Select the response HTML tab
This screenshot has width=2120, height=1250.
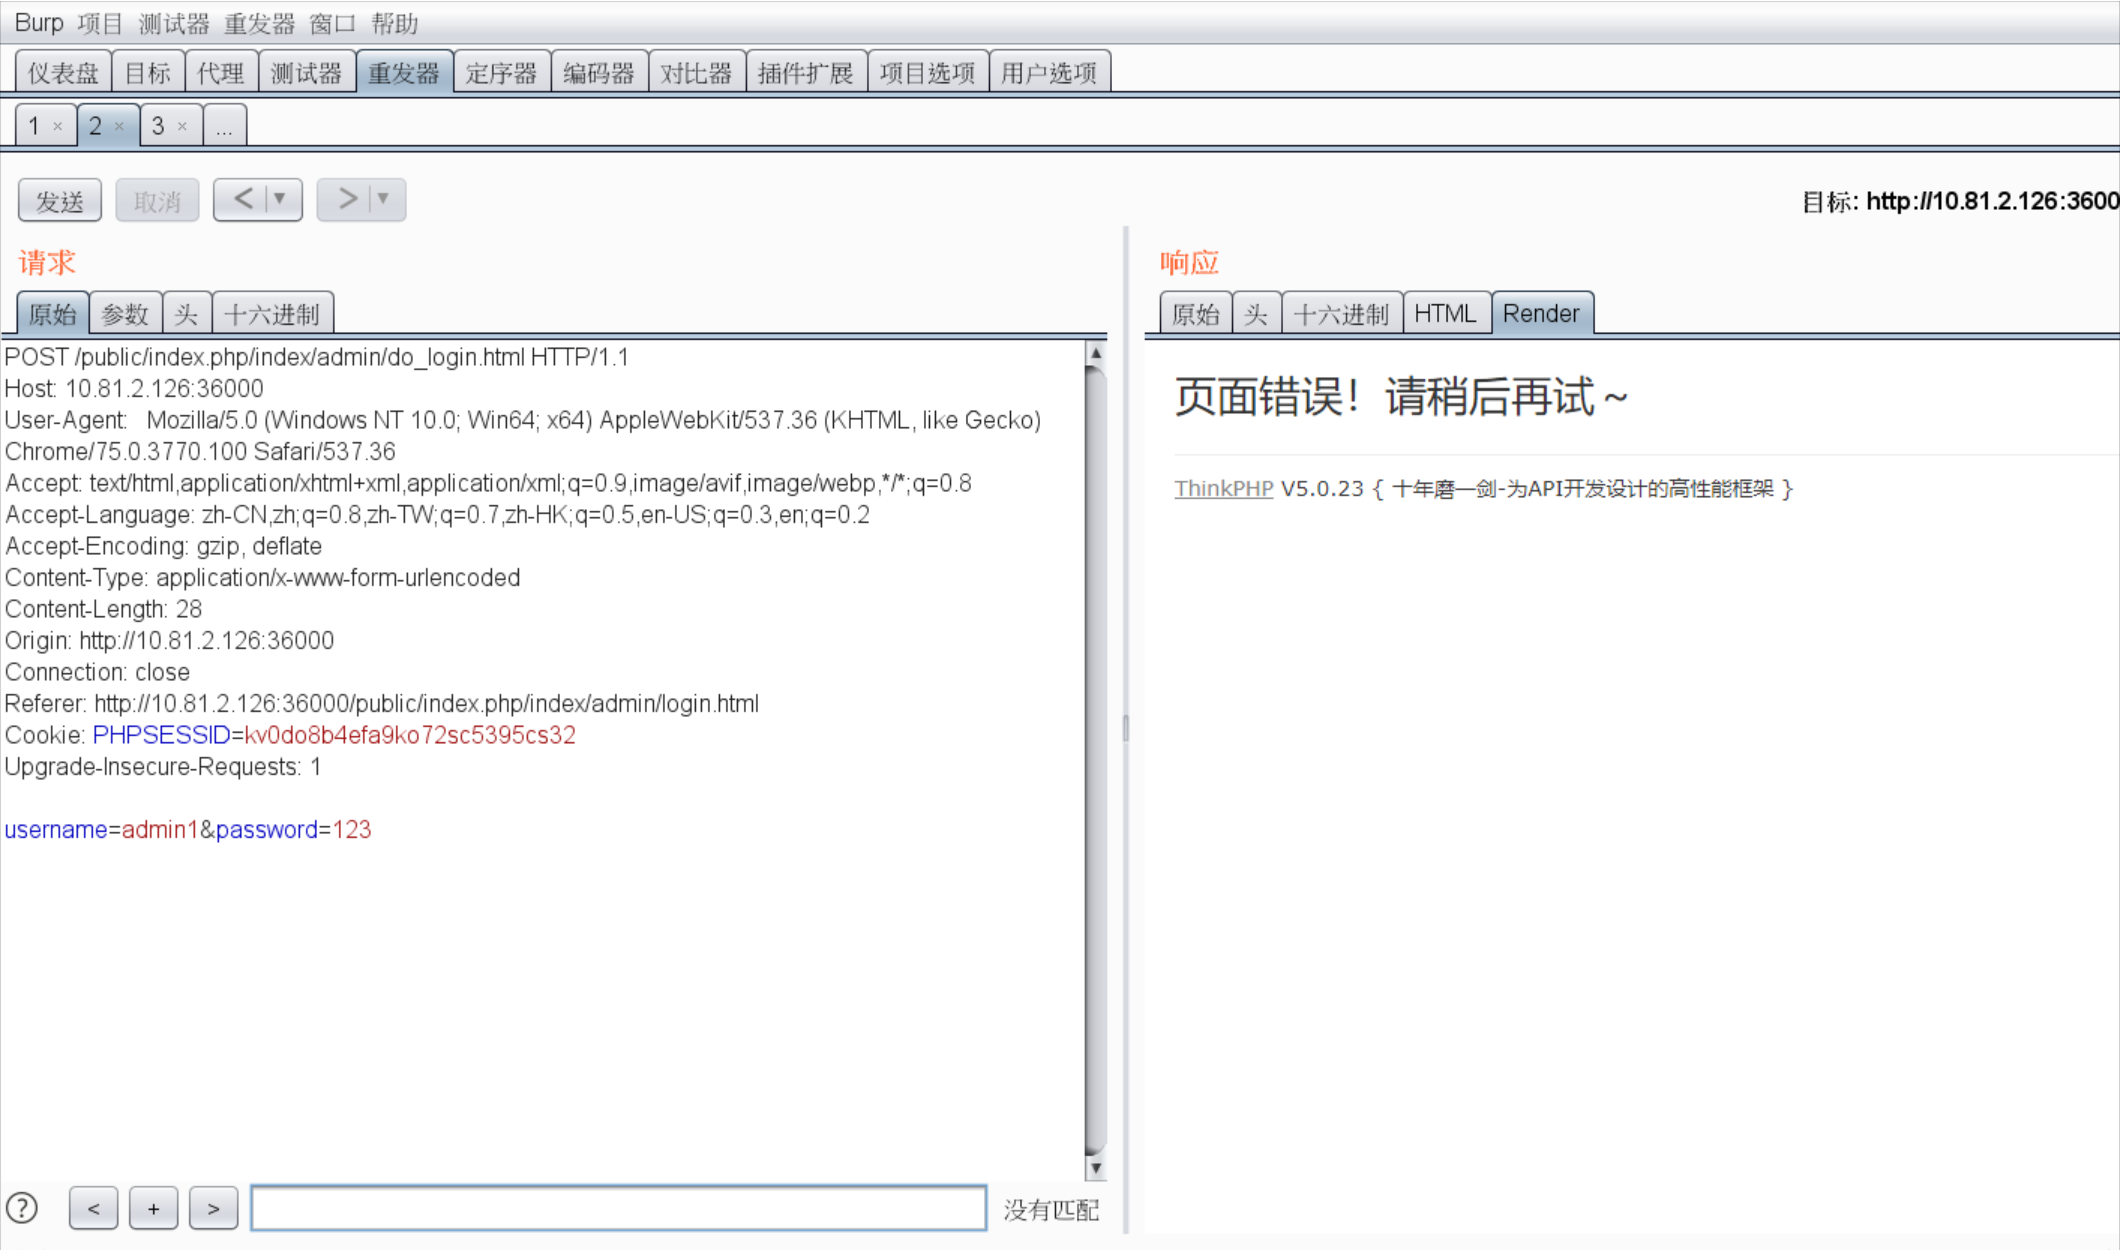(x=1446, y=314)
